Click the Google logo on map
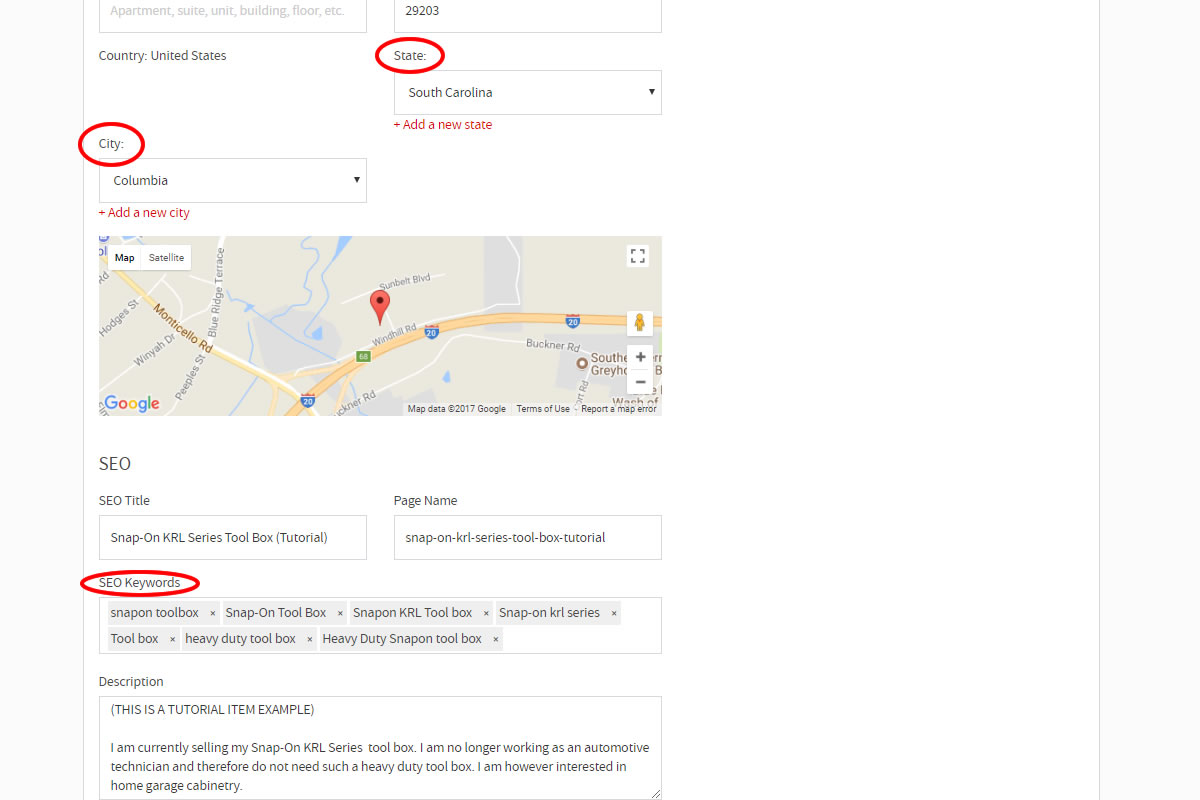1200x800 pixels. pos(132,403)
